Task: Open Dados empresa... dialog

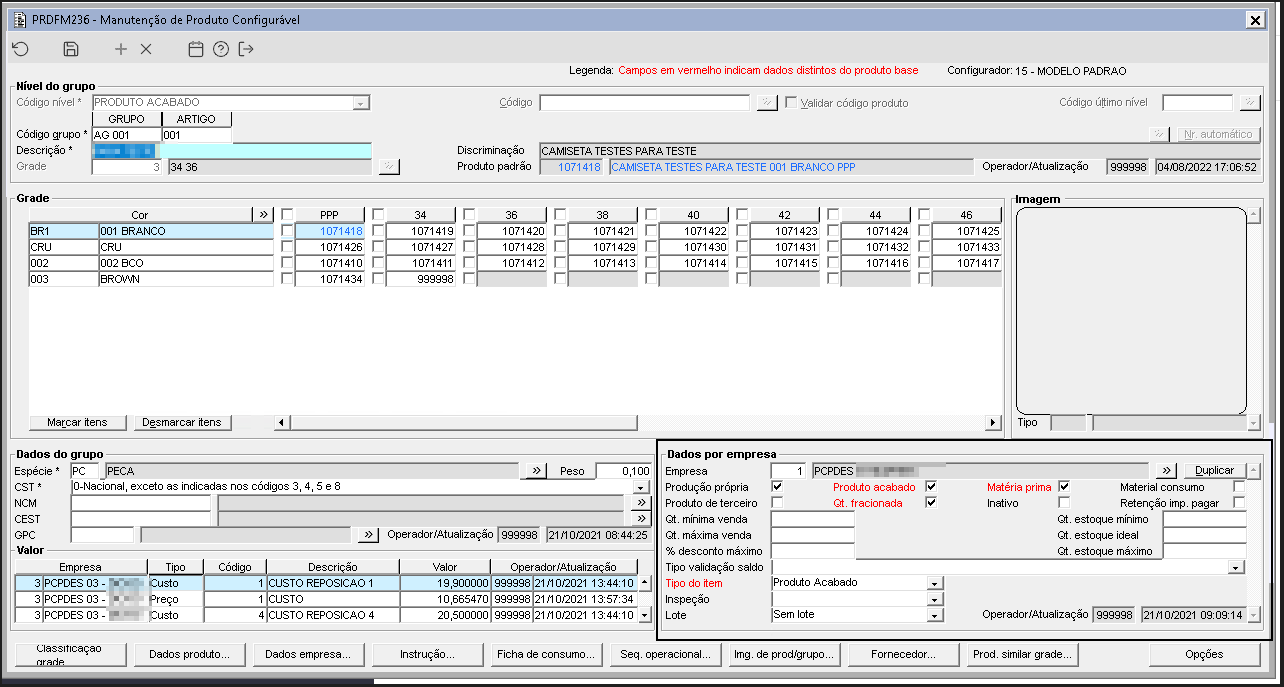Action: point(308,654)
